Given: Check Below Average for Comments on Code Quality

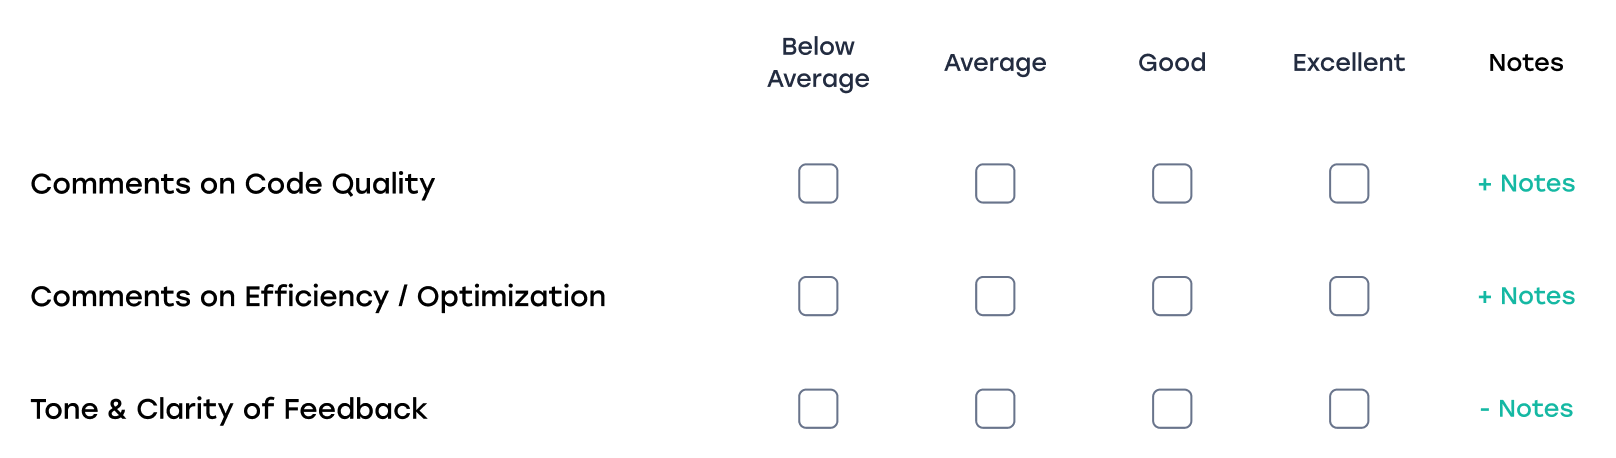Looking at the screenshot, I should (x=818, y=184).
